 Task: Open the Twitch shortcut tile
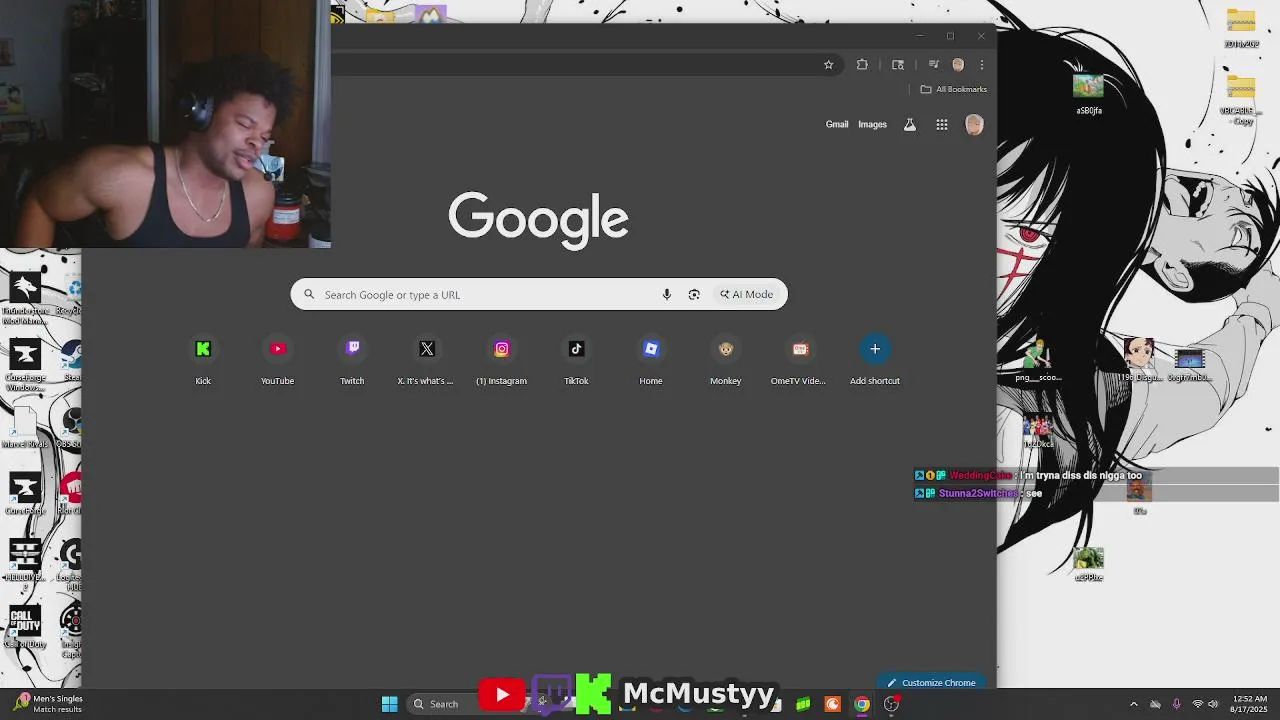coord(352,360)
